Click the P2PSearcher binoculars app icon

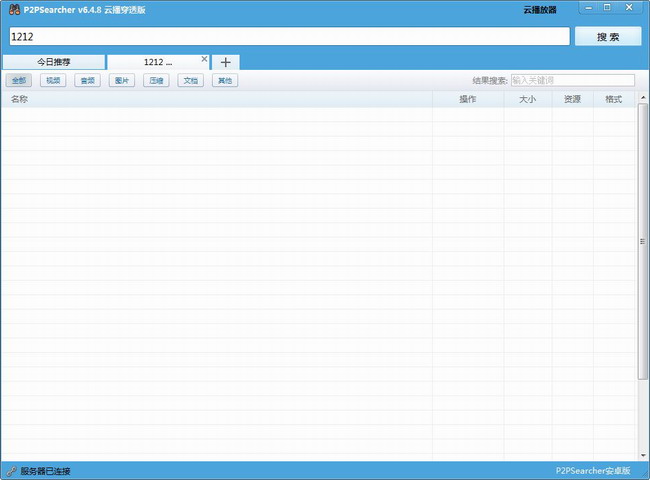[x=14, y=10]
